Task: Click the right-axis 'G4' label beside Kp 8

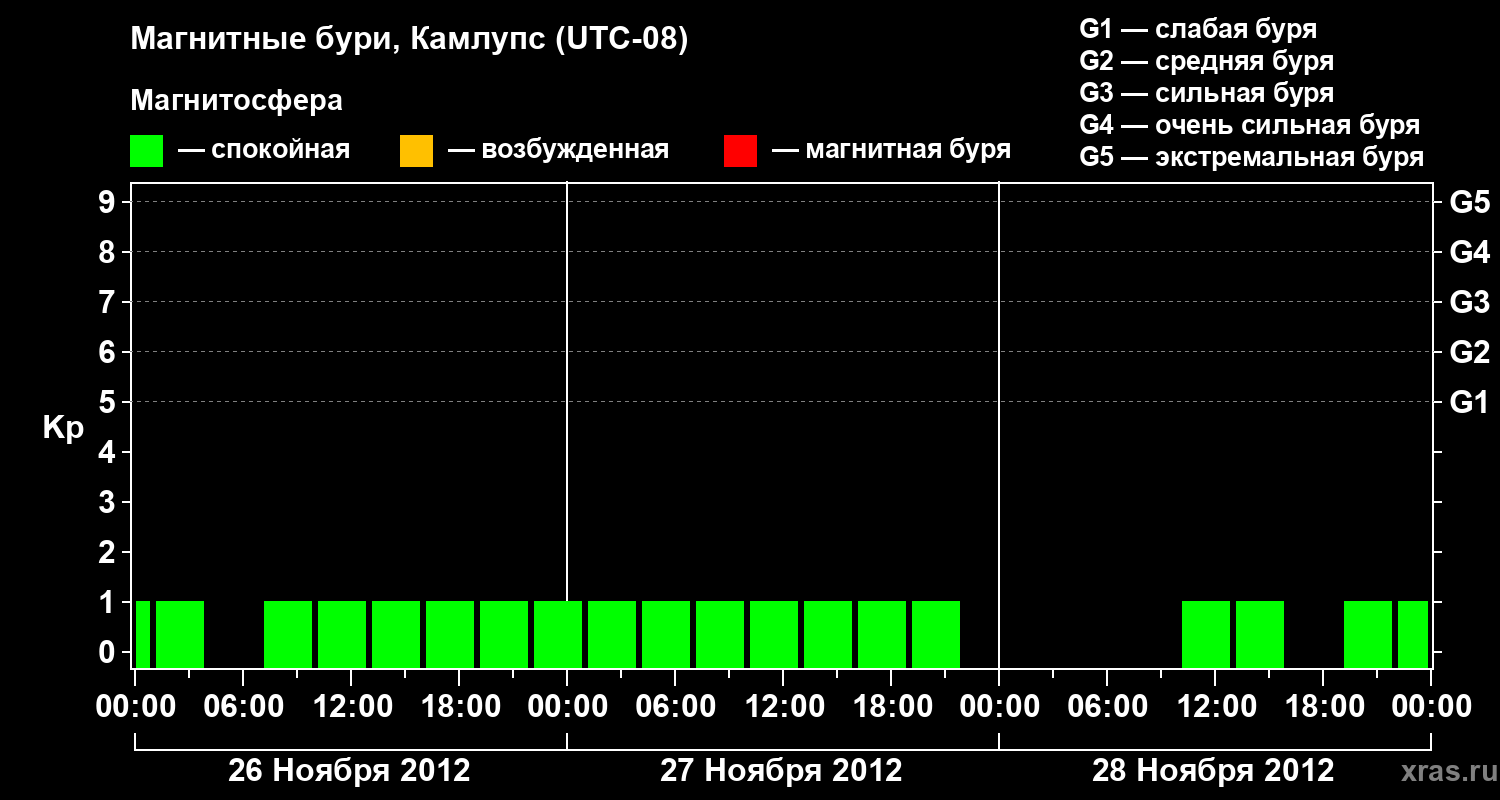Action: (1470, 252)
